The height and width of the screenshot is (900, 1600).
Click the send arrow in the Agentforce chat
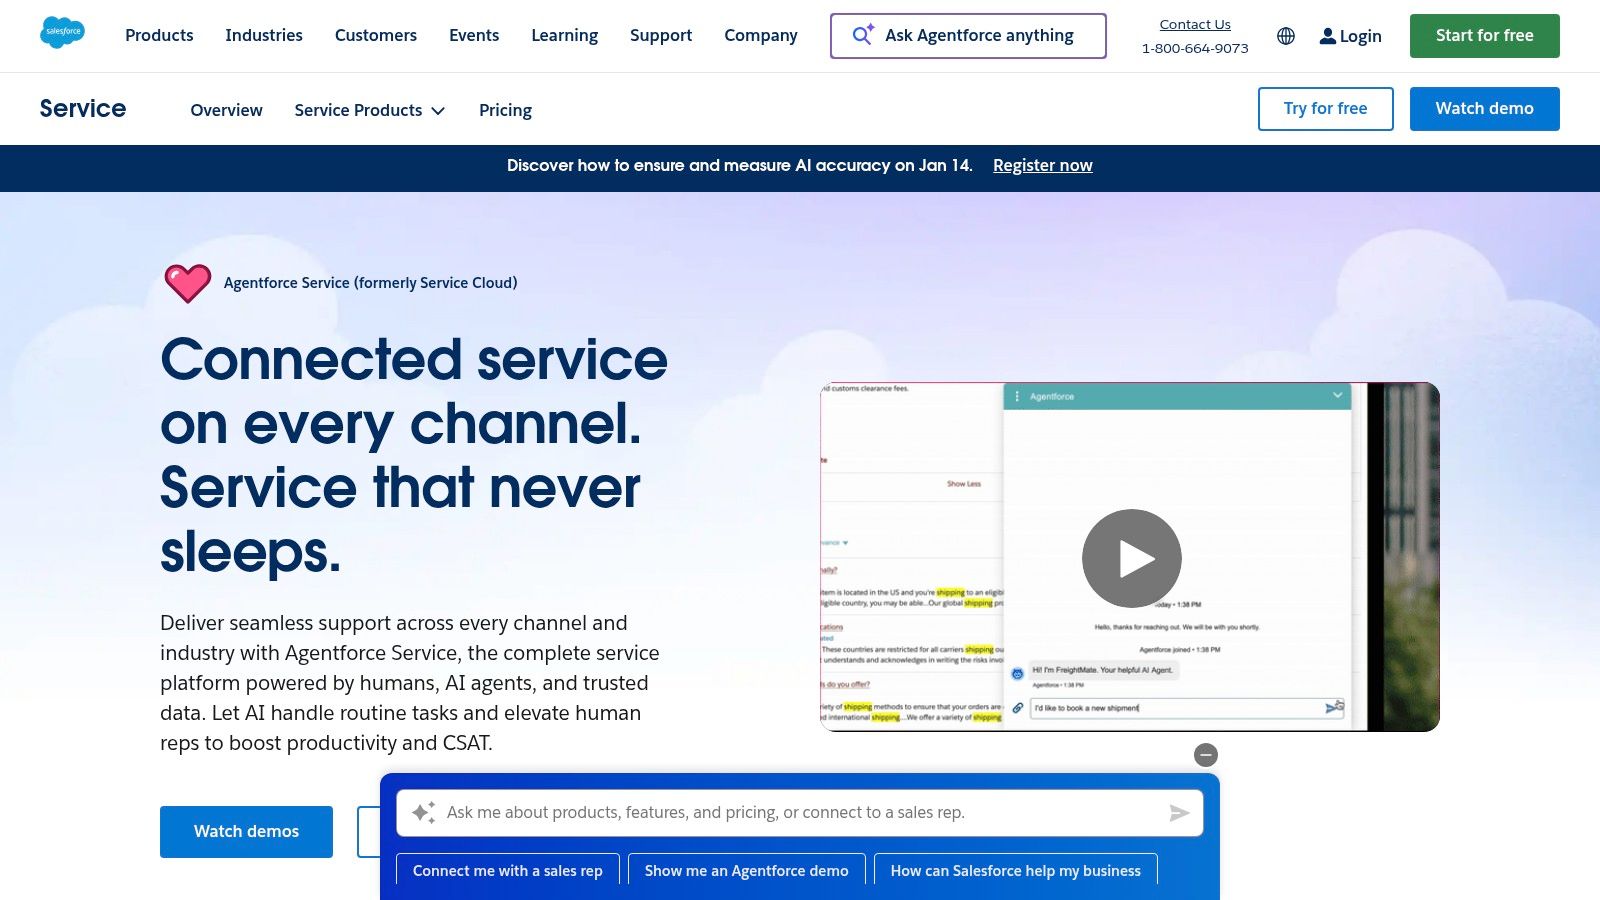tap(1333, 708)
